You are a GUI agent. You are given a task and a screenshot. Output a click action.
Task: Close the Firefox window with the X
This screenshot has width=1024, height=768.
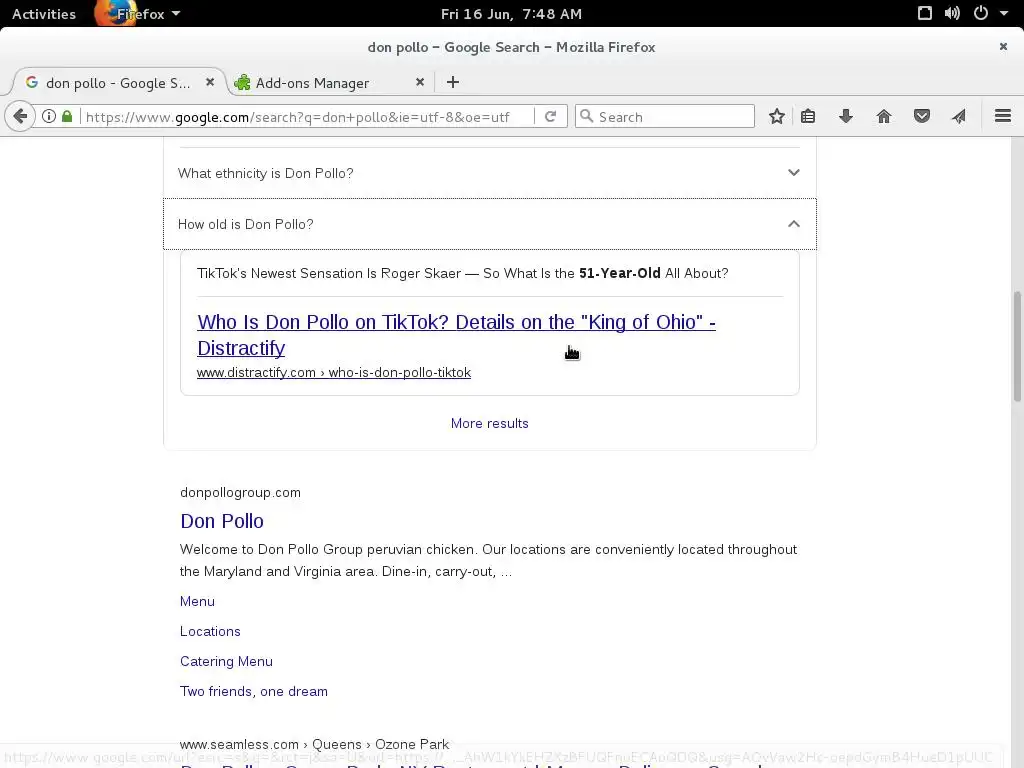[x=1003, y=46]
